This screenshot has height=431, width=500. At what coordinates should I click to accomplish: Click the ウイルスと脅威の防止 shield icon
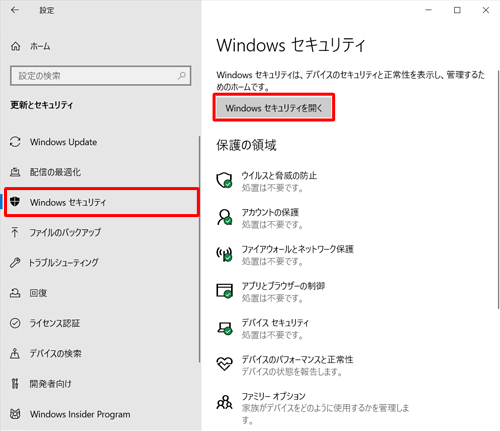(x=224, y=180)
